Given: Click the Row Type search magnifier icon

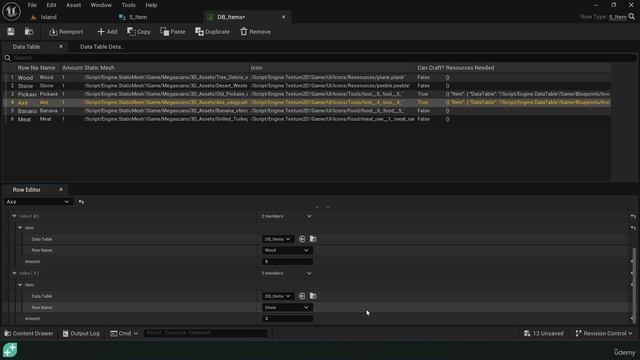Looking at the screenshot, I should (632, 17).
